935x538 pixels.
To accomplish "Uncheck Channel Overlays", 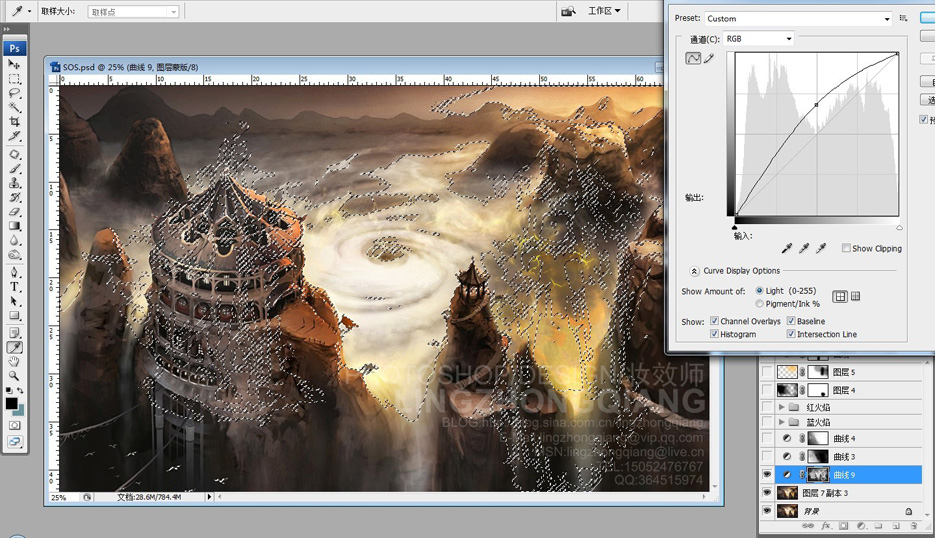I will coord(714,321).
